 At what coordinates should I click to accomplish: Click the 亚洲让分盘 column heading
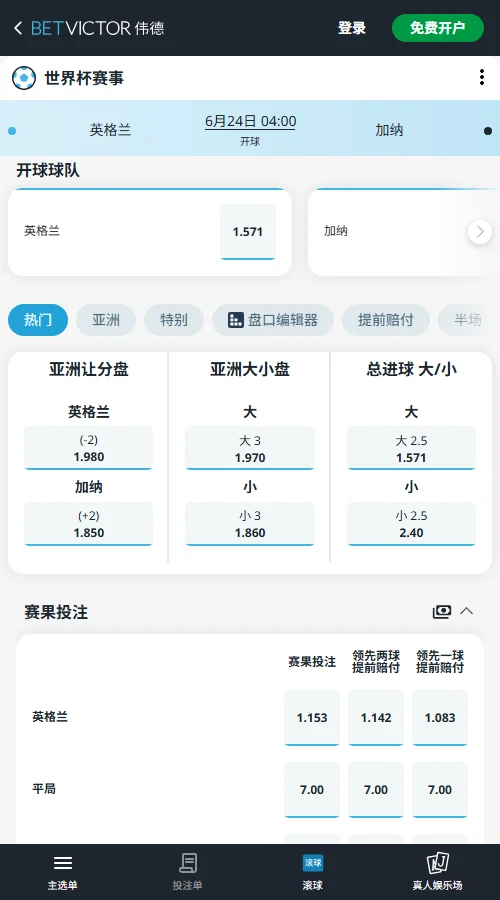point(88,370)
